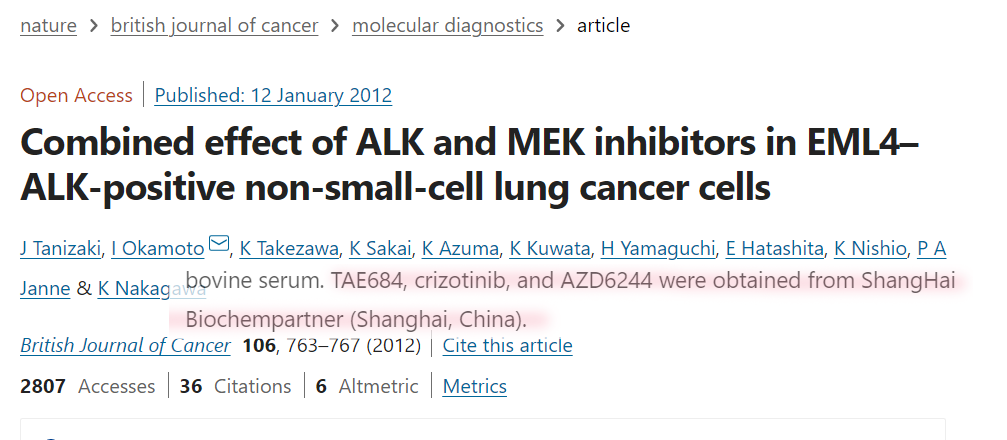
Task: Click the email envelope icon after I Okamoto
Action: pyautogui.click(x=219, y=243)
